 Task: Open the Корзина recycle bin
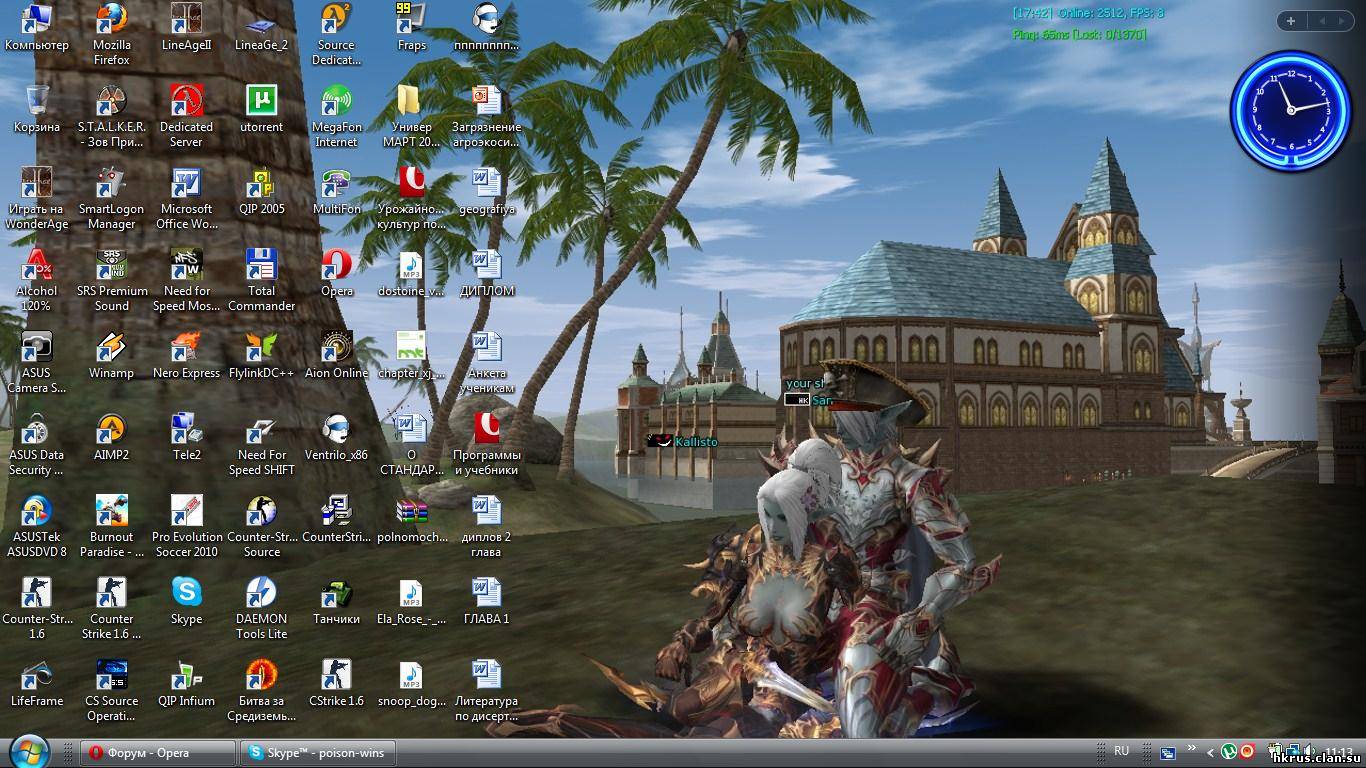(37, 102)
